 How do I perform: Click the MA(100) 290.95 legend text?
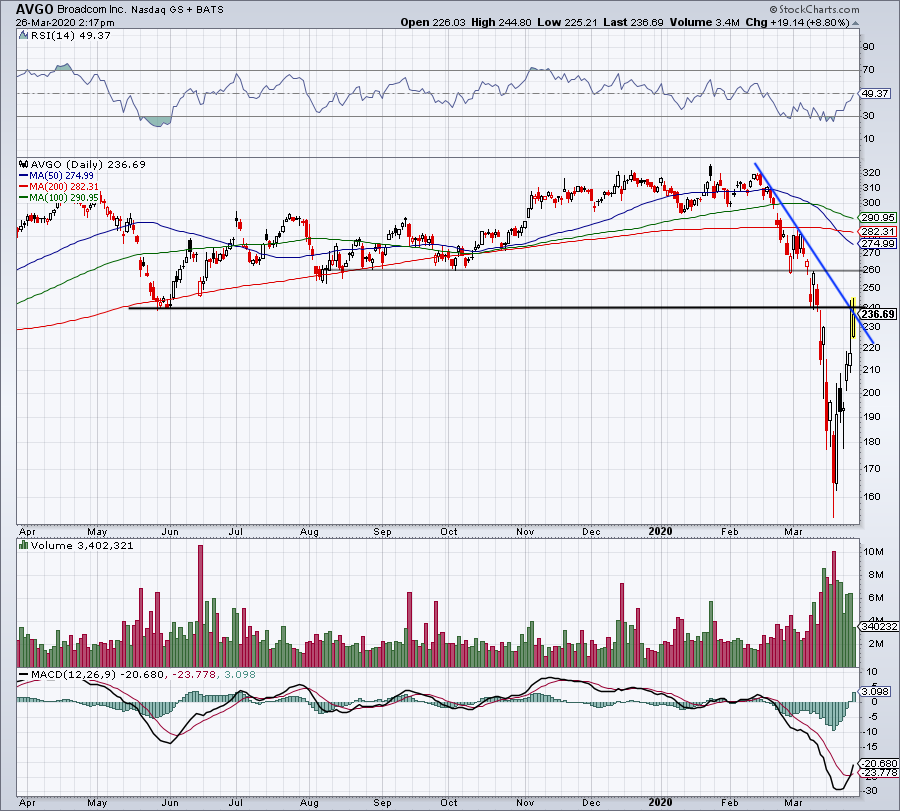(x=64, y=197)
